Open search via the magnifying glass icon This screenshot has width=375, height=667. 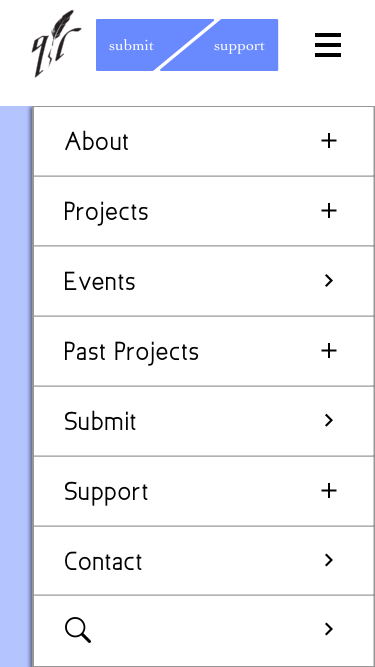pyautogui.click(x=78, y=630)
